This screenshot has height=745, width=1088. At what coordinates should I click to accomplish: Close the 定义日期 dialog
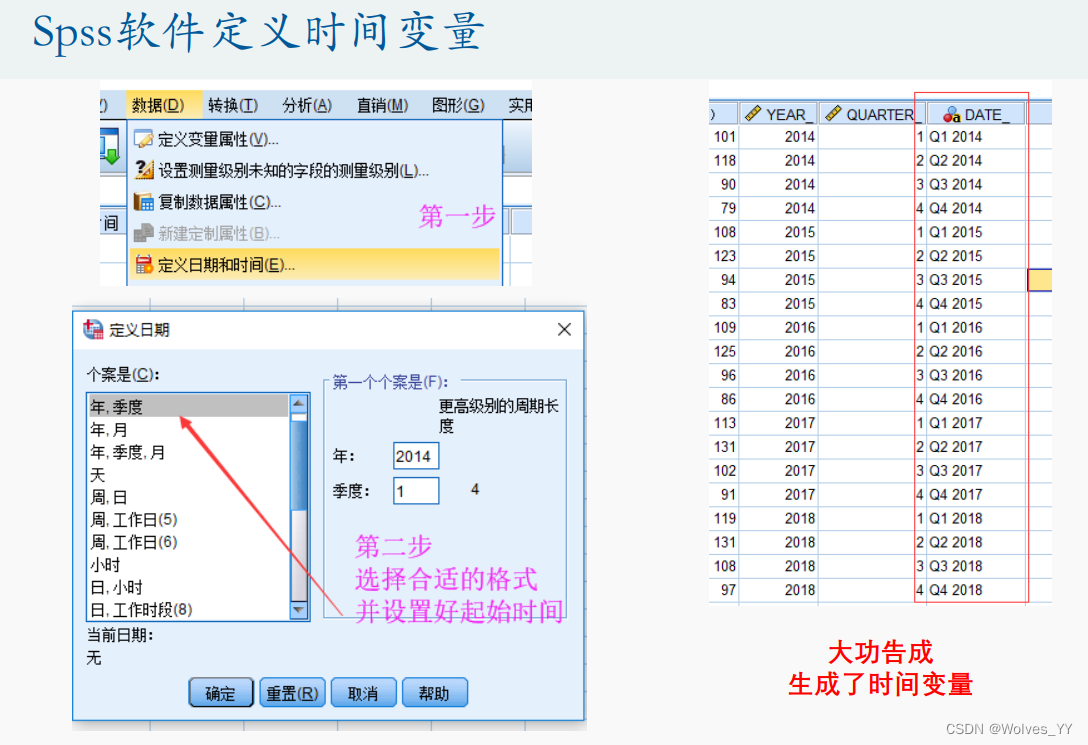click(564, 329)
